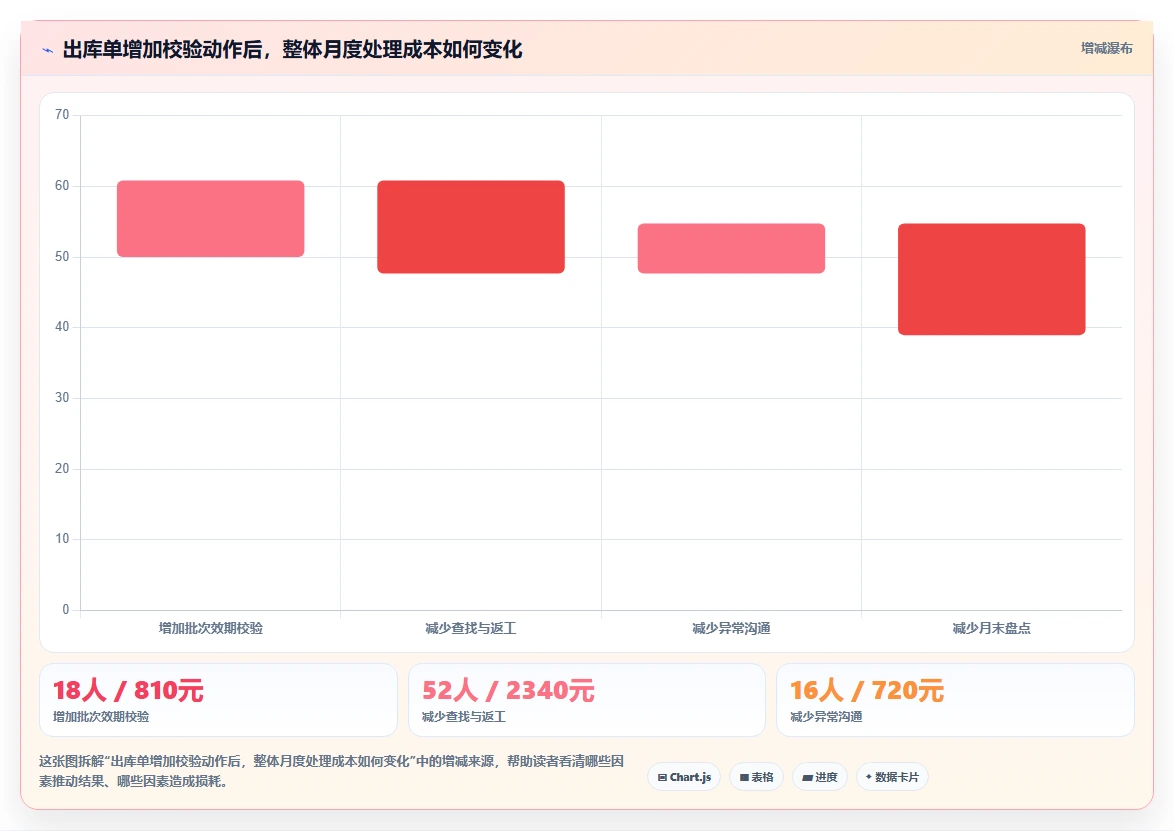Click y-axis value 30
Image resolution: width=1174 pixels, height=831 pixels.
[62, 398]
